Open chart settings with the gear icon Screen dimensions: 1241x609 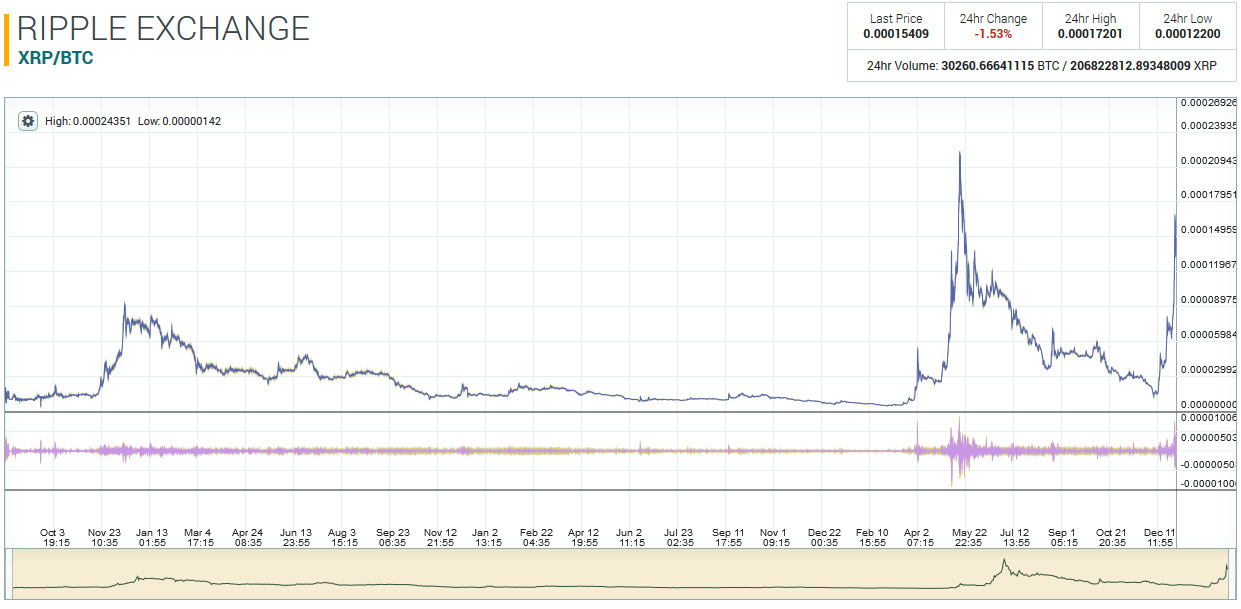[x=28, y=121]
